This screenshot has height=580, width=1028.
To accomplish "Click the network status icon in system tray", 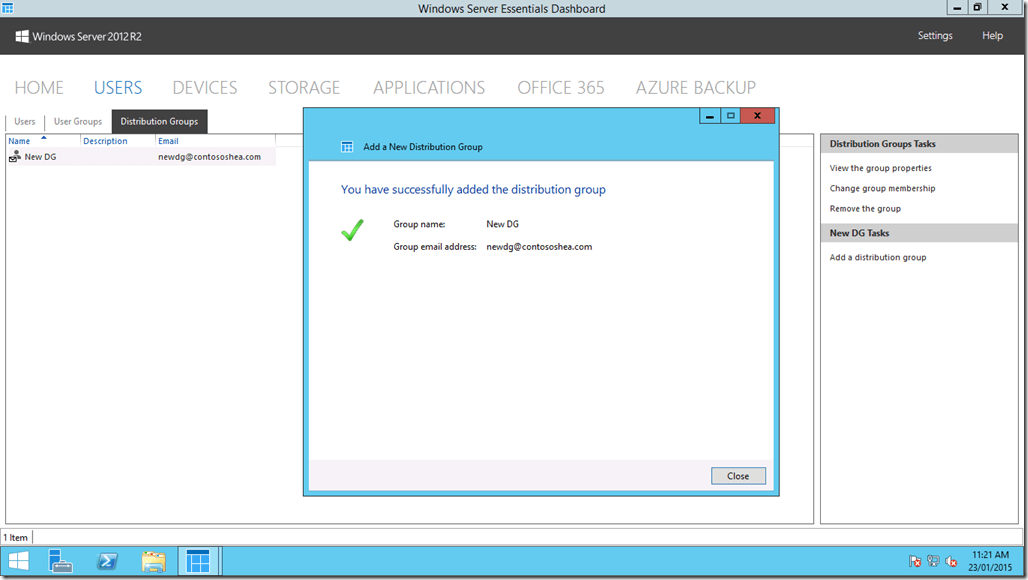I will pos(933,562).
